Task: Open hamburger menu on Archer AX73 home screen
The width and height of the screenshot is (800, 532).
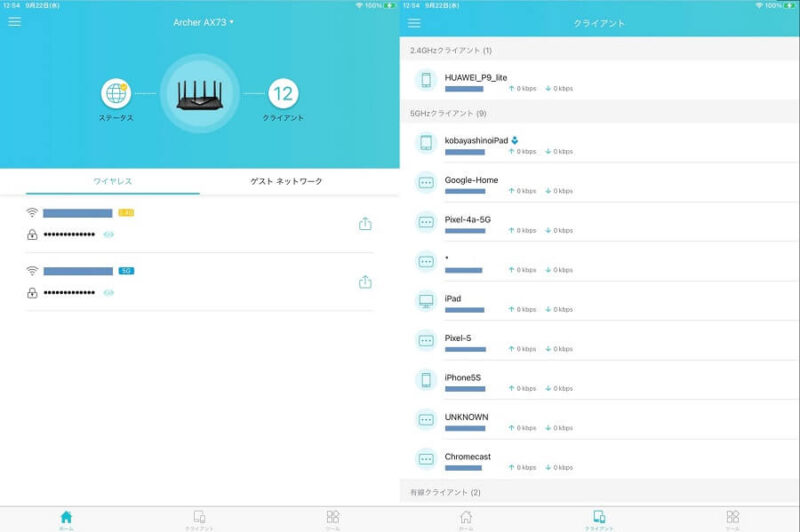Action: [x=15, y=21]
